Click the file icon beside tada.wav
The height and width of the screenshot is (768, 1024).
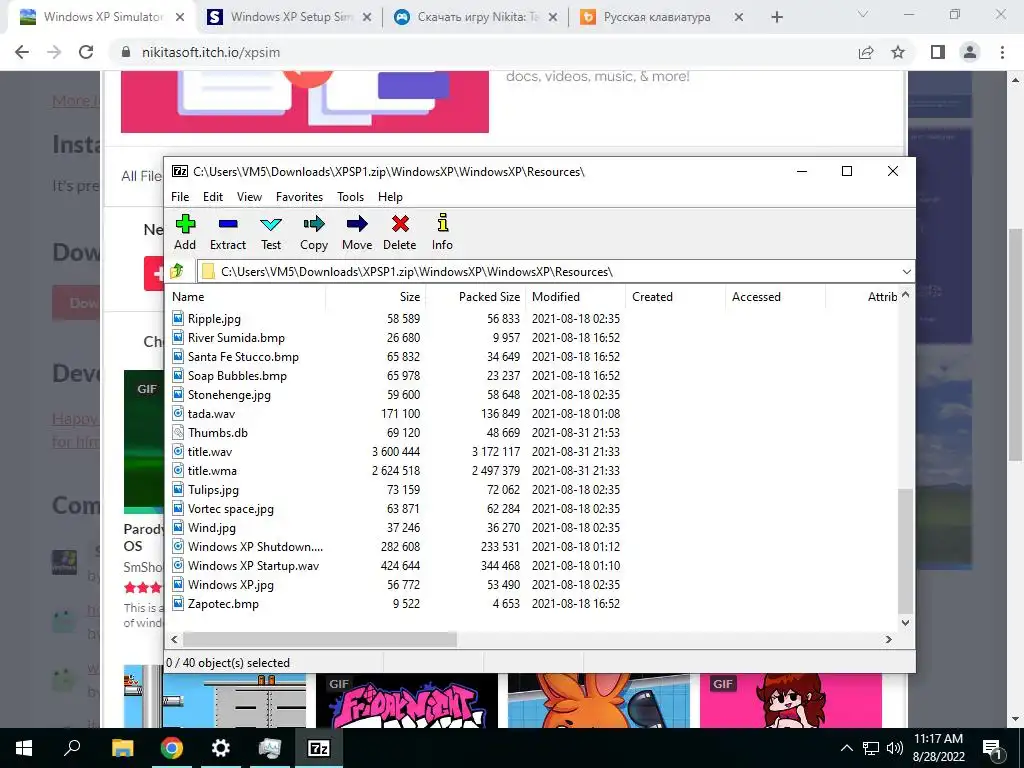(x=178, y=413)
